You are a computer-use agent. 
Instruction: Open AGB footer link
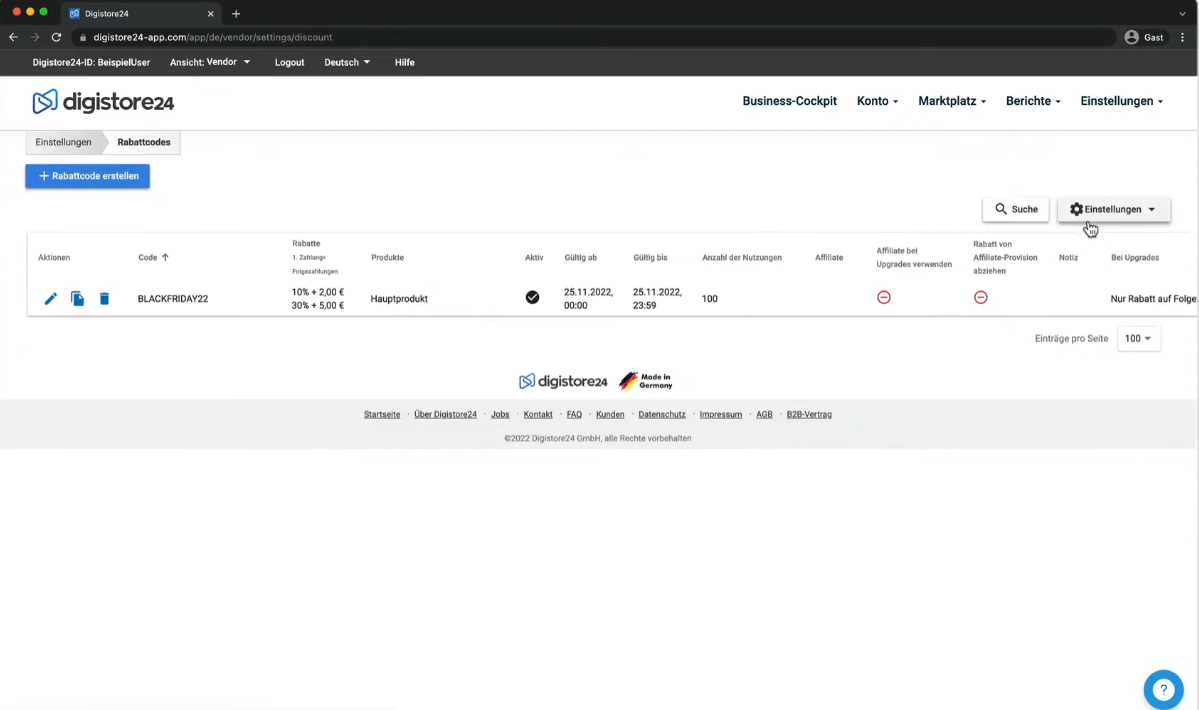764,414
